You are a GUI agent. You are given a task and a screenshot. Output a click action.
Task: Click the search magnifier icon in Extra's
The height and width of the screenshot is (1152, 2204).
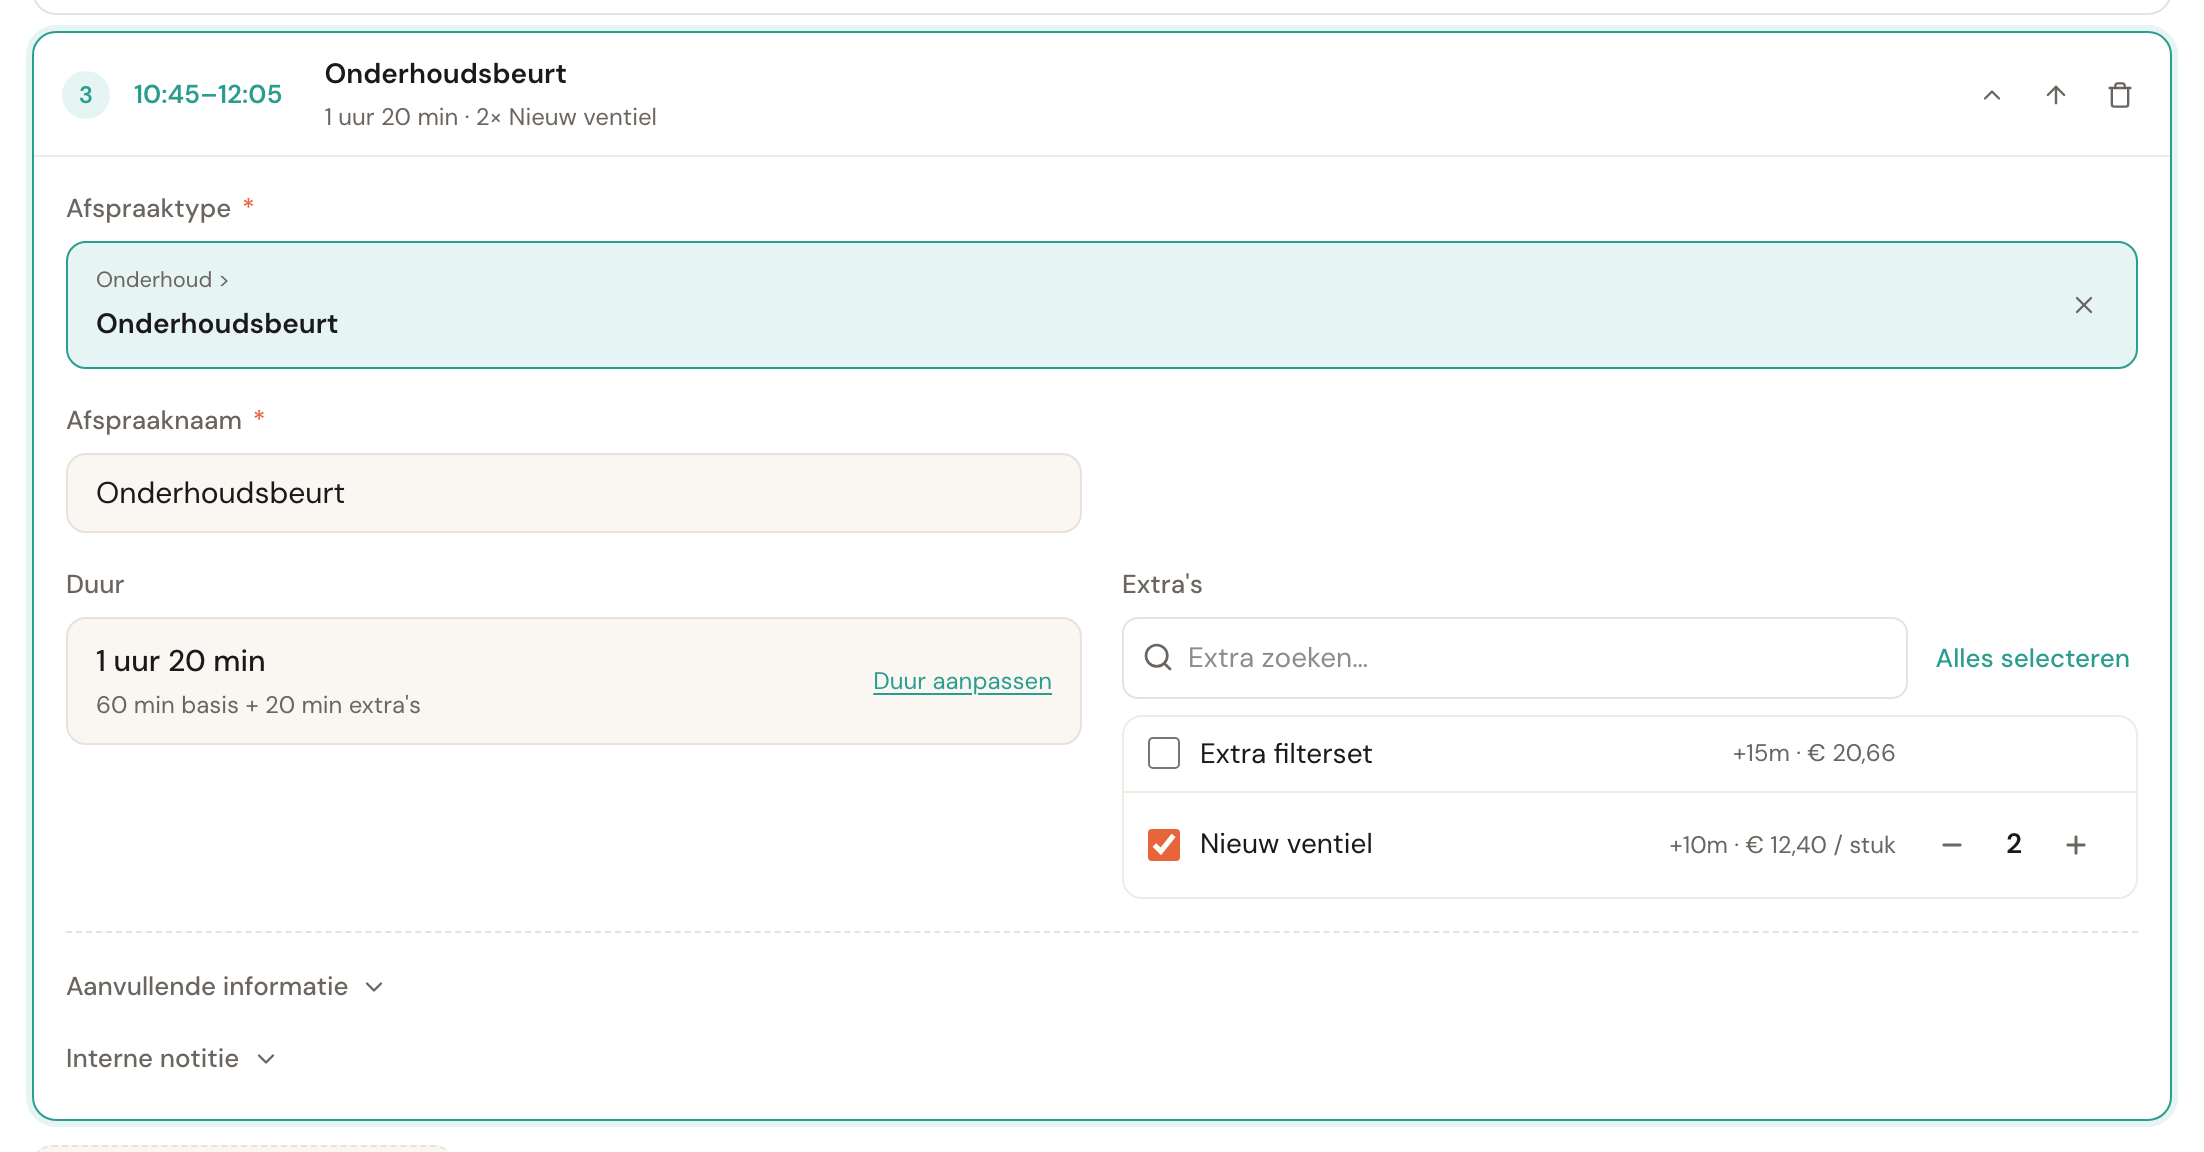click(1158, 657)
